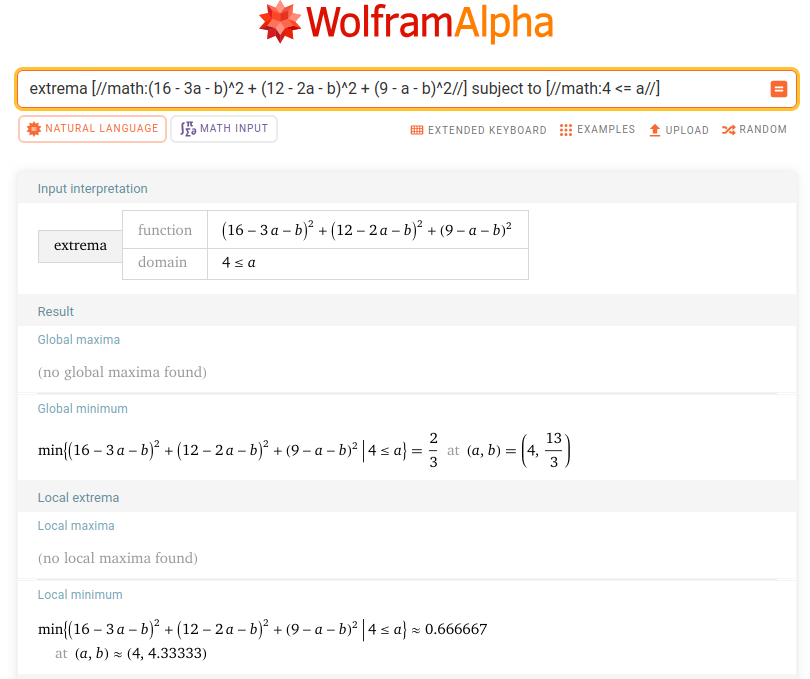Click the Extended Keyboard icon

417,130
